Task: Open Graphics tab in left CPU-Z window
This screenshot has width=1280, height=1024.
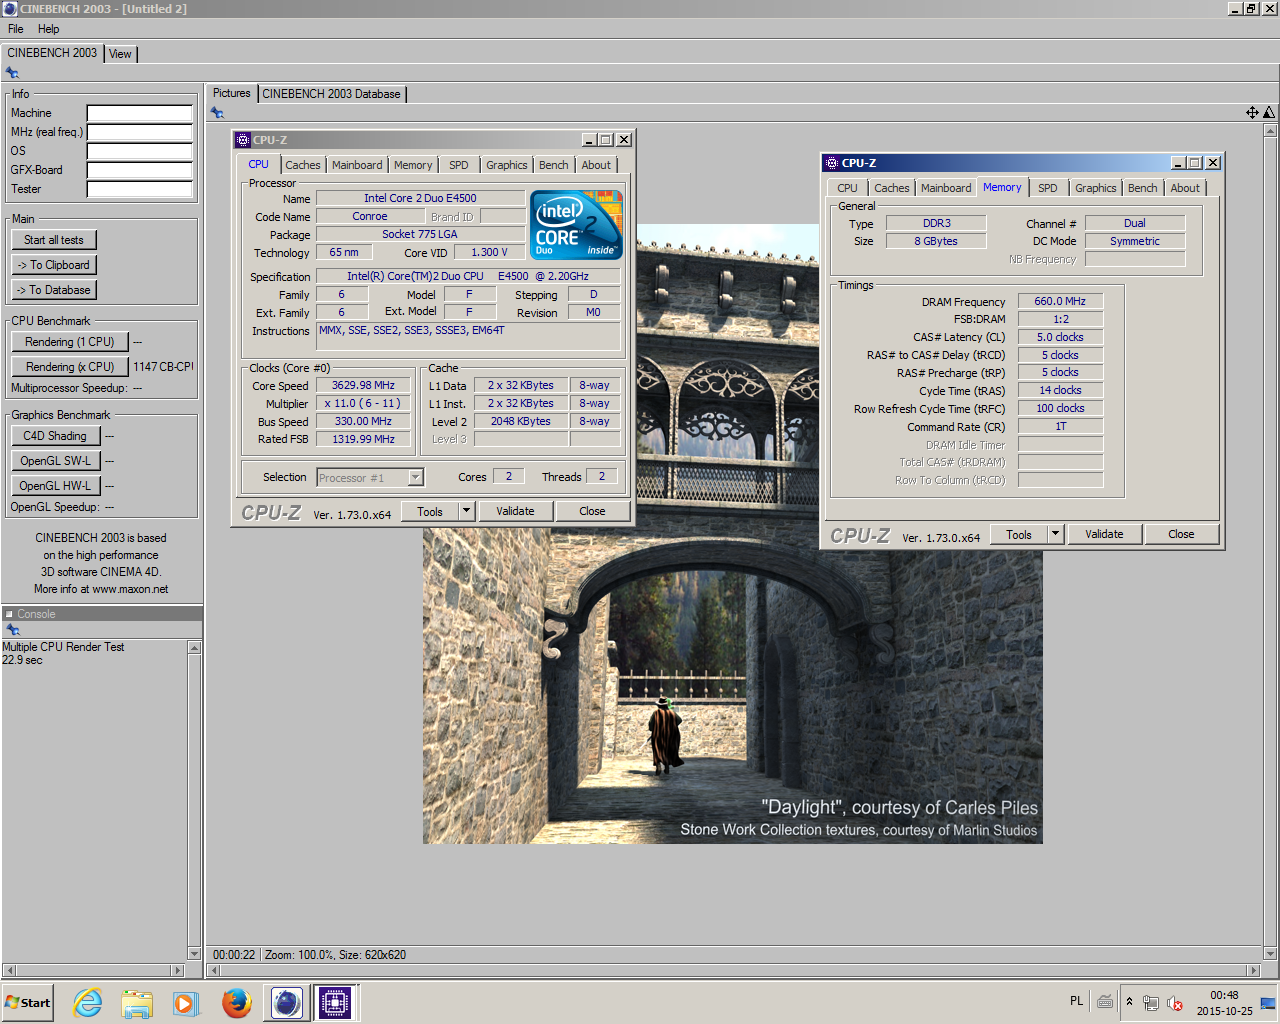Action: click(507, 165)
